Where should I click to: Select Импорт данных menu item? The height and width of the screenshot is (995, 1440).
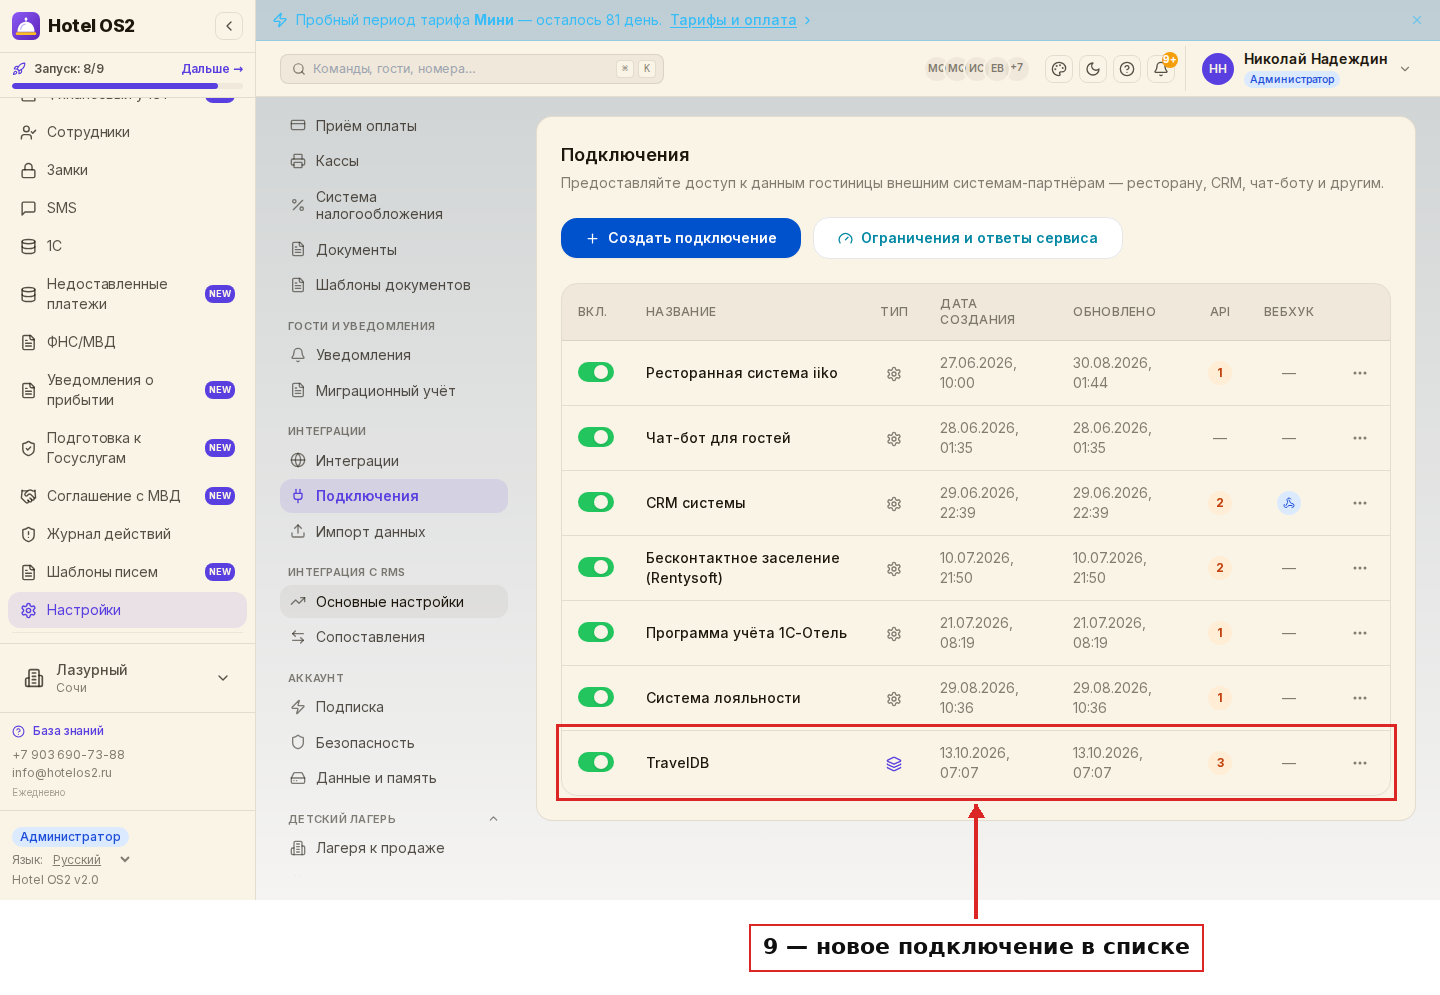[x=394, y=532]
